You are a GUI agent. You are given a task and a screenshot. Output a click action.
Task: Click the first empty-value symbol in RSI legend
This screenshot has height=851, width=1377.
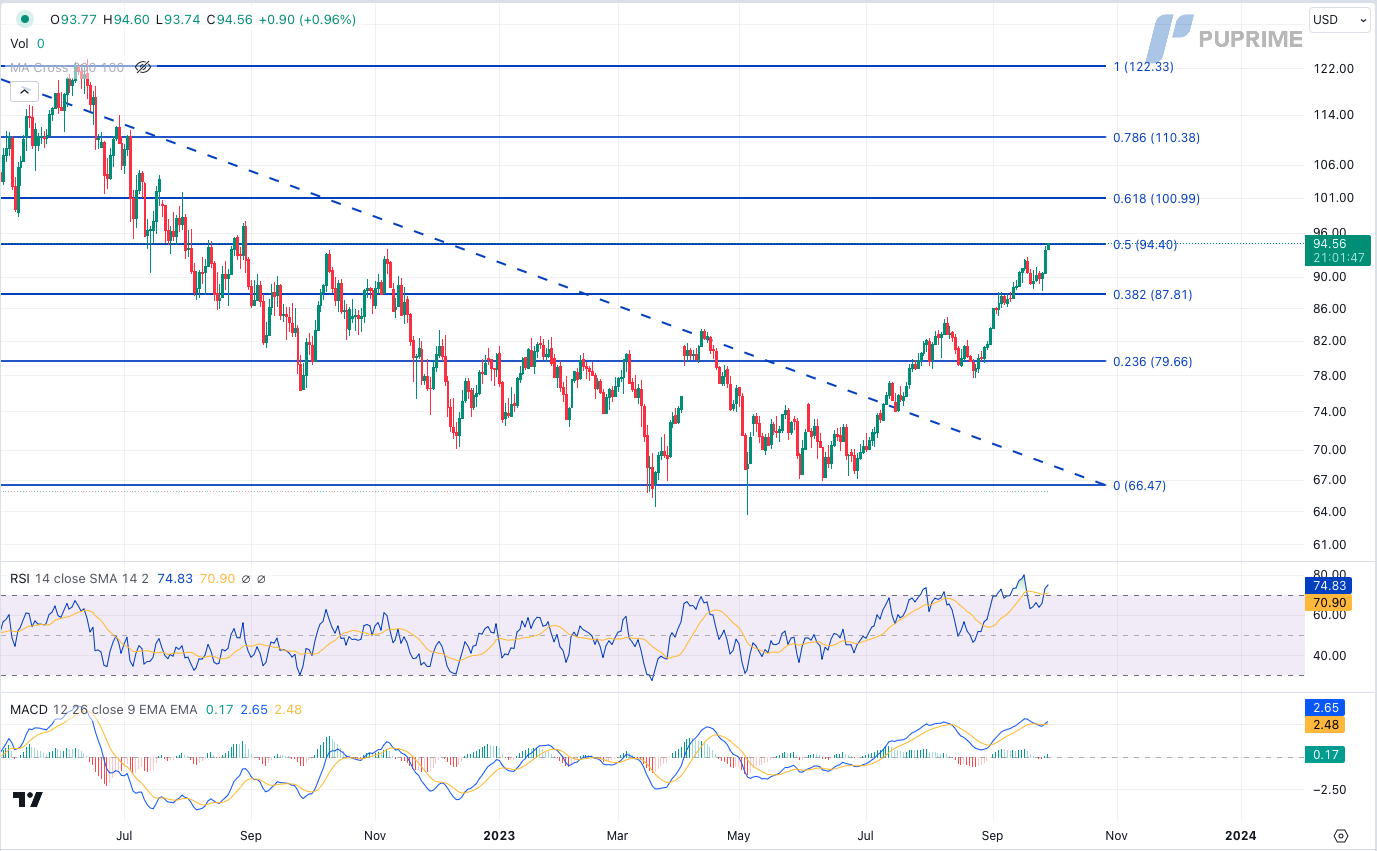point(245,578)
